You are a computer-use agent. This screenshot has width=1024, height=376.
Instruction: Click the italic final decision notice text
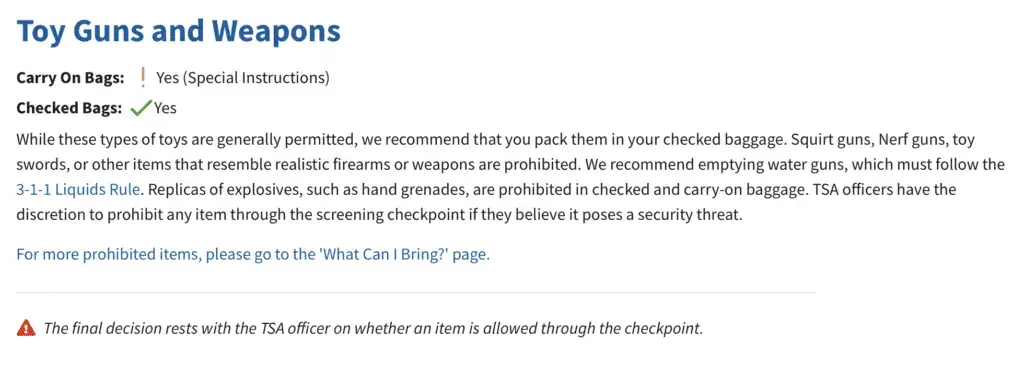[374, 328]
